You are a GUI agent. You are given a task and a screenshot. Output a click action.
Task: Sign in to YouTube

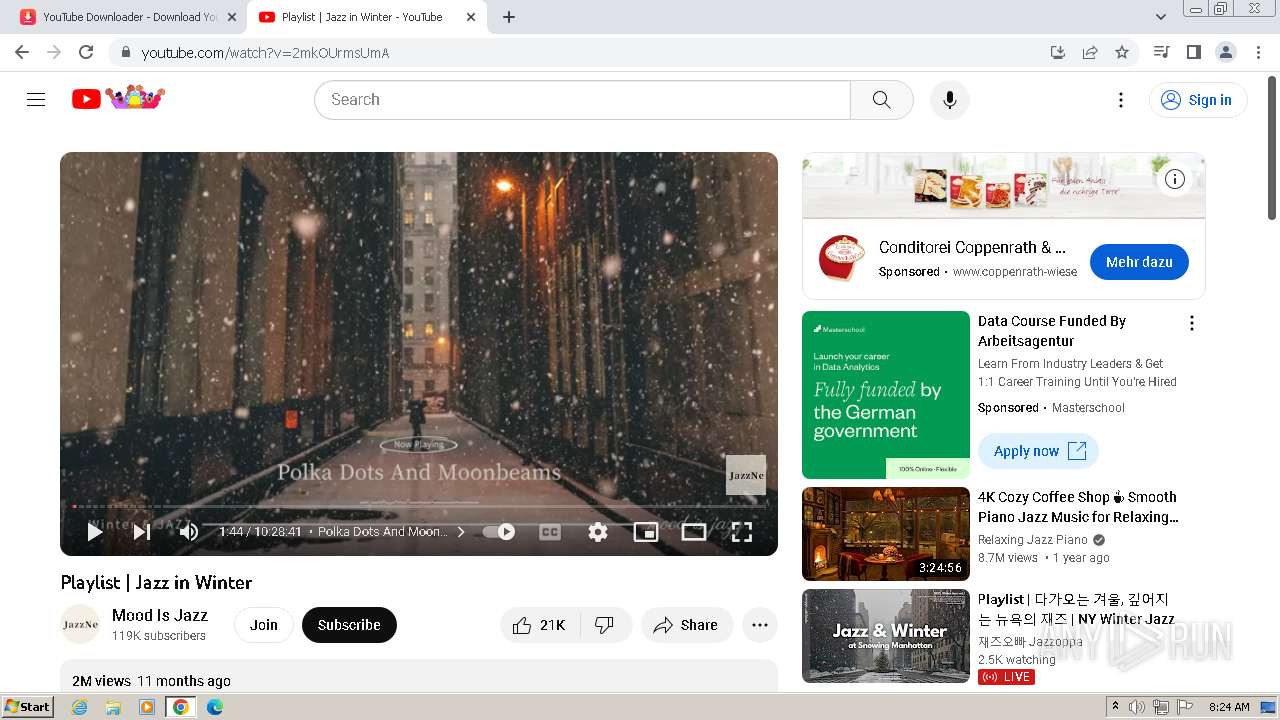point(1198,99)
